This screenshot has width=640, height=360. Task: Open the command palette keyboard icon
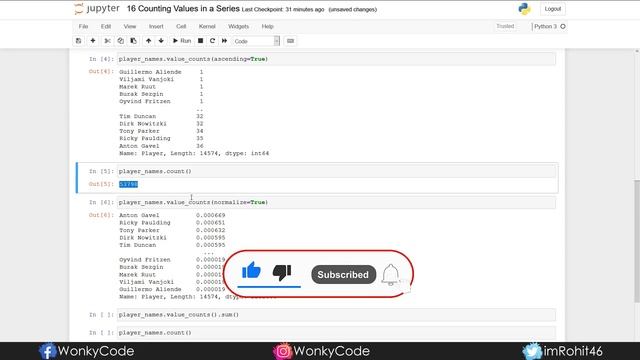pyautogui.click(x=290, y=41)
